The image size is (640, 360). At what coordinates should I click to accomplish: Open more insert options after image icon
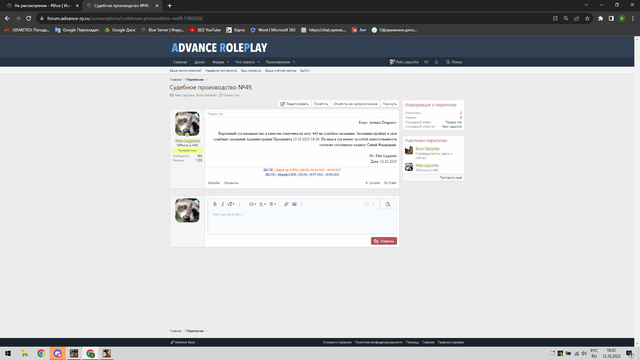tap(301, 204)
